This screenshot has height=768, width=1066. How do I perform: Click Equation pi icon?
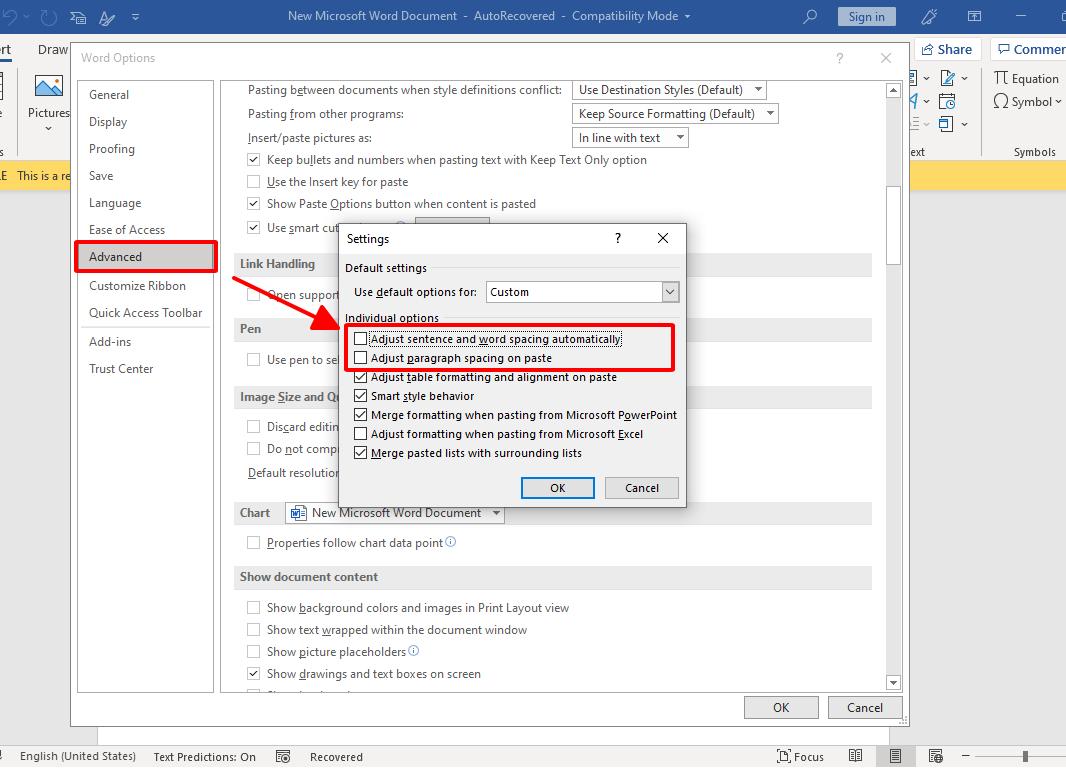(1000, 78)
